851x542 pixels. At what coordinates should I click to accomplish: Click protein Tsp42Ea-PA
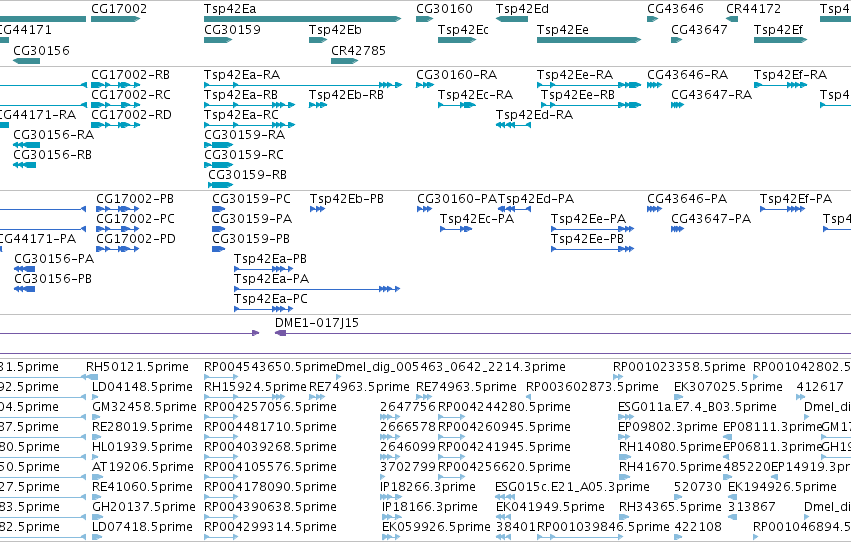(x=271, y=279)
